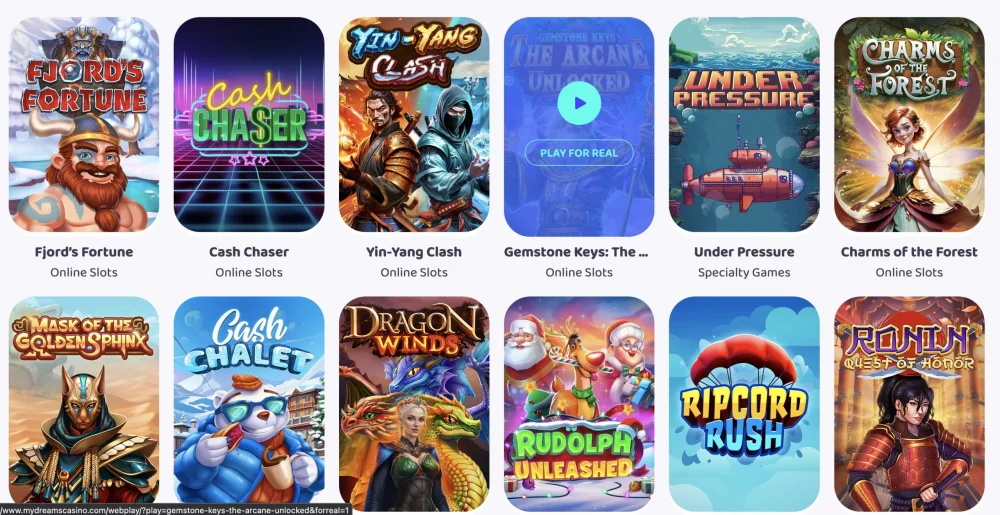Screen dimensions: 1000x515
Task: Click the play icon on Gemstone Keys
Action: [x=579, y=103]
